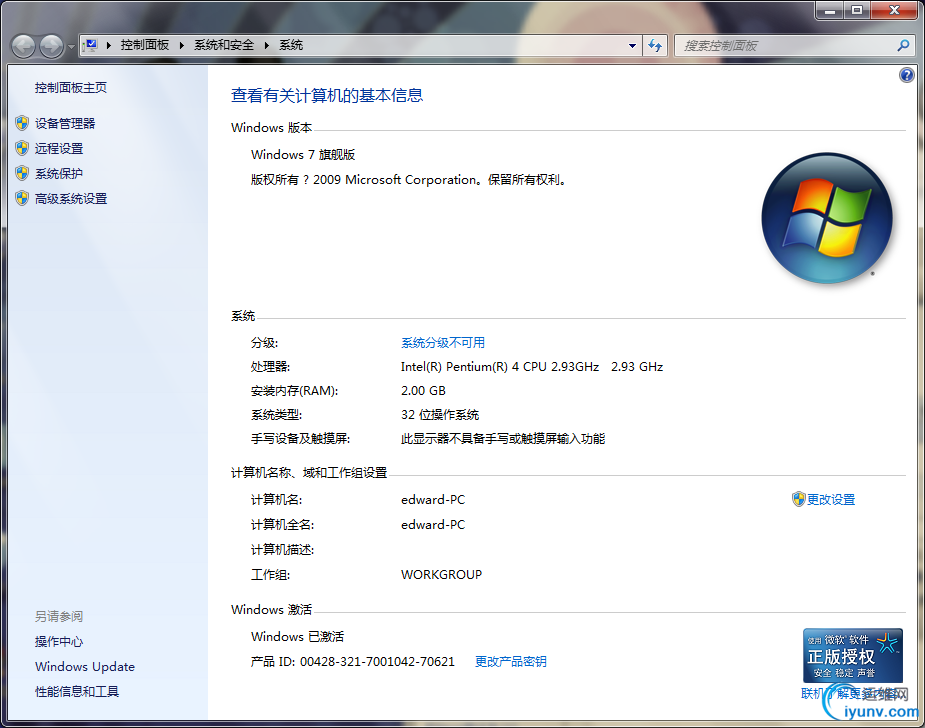Open 更改设置 next to computer name
This screenshot has height=728, width=925.
point(829,499)
